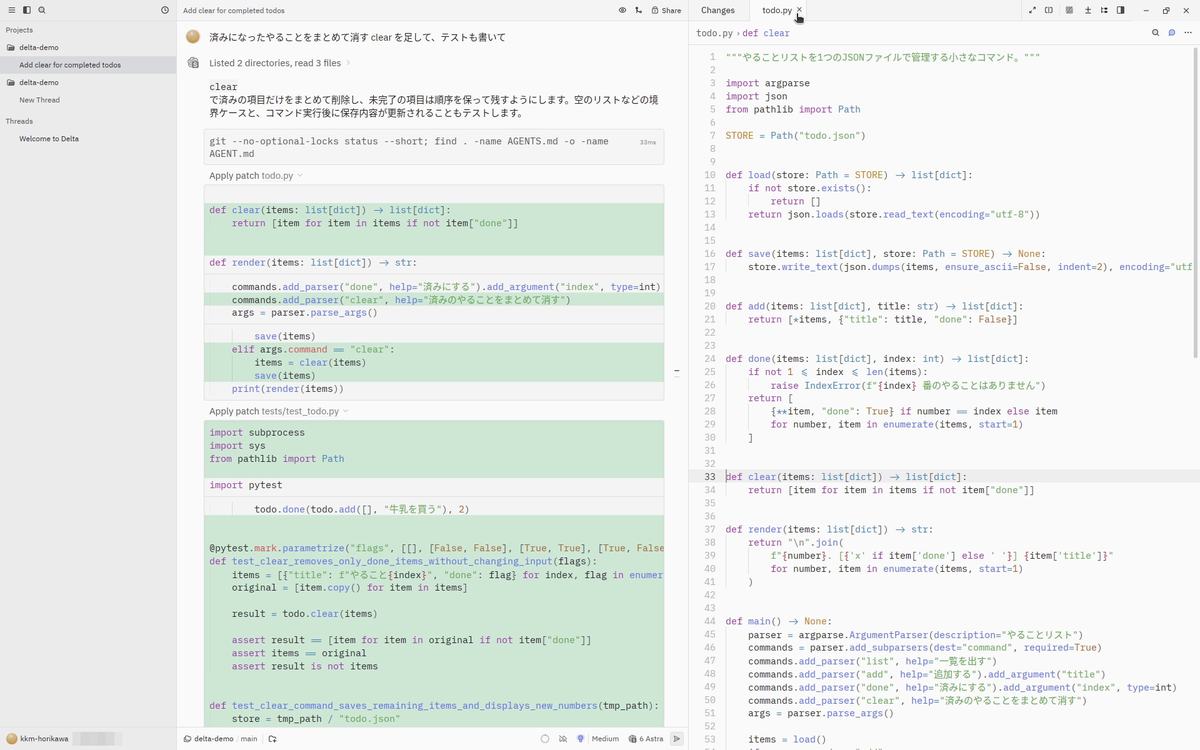Click the 'def clear' breadcrumb
This screenshot has width=1200, height=750.
point(766,33)
